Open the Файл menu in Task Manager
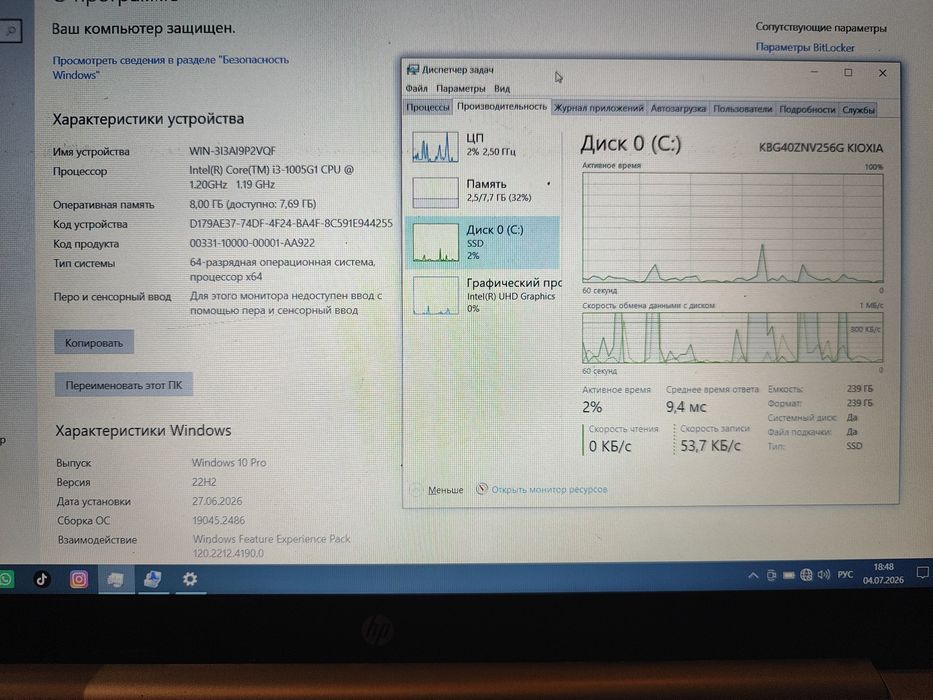 coord(417,88)
